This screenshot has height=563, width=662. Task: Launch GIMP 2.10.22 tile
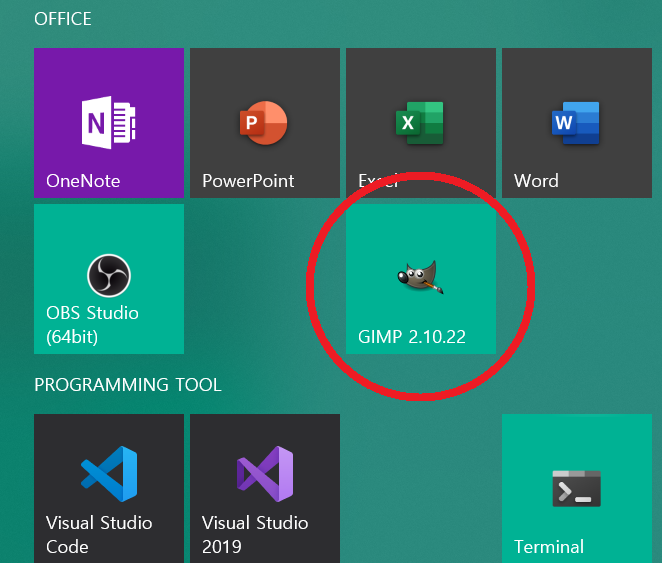(421, 279)
